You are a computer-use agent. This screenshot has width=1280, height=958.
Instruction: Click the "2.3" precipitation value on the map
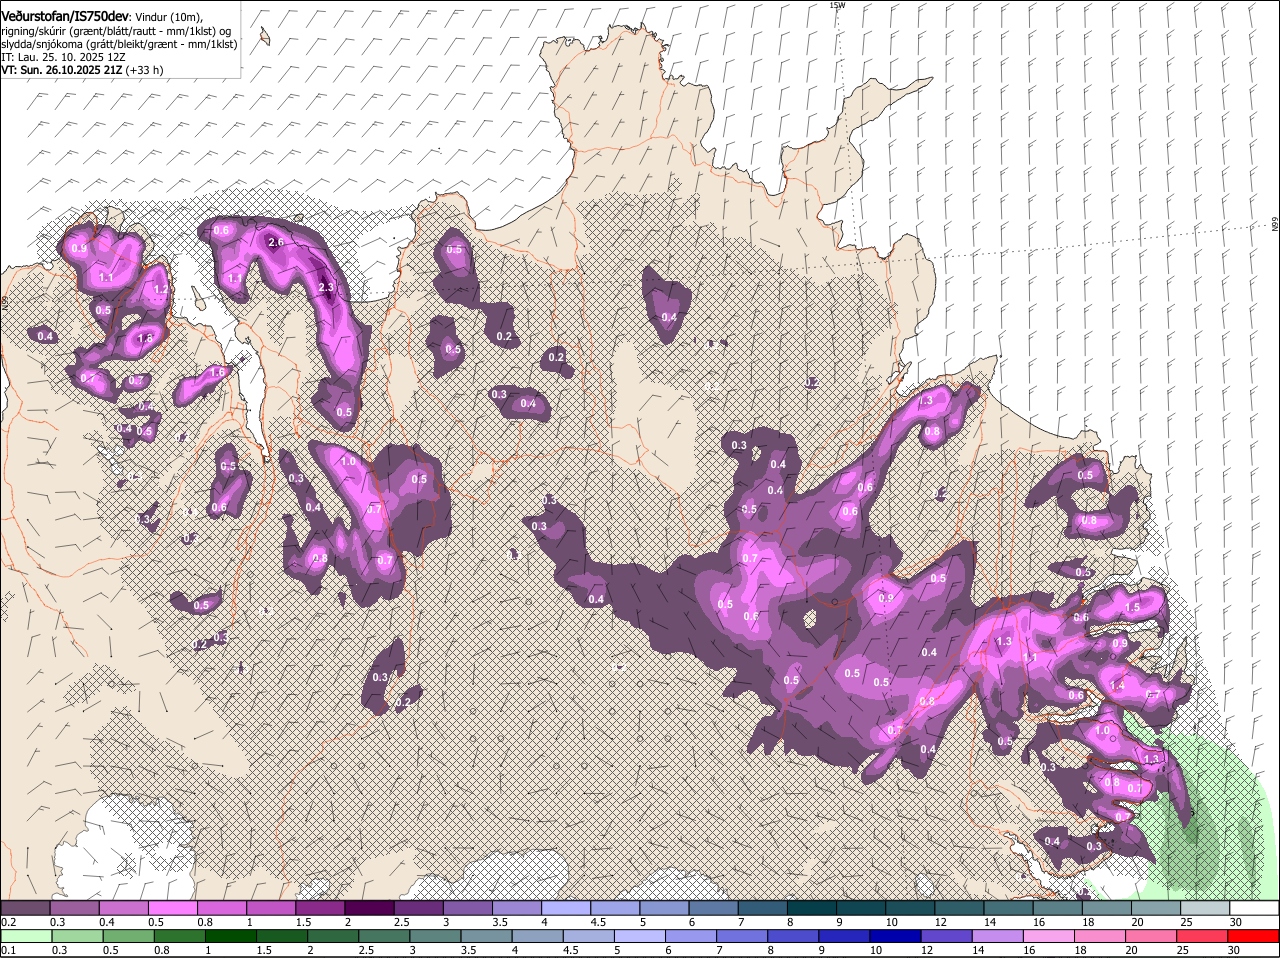(x=326, y=287)
